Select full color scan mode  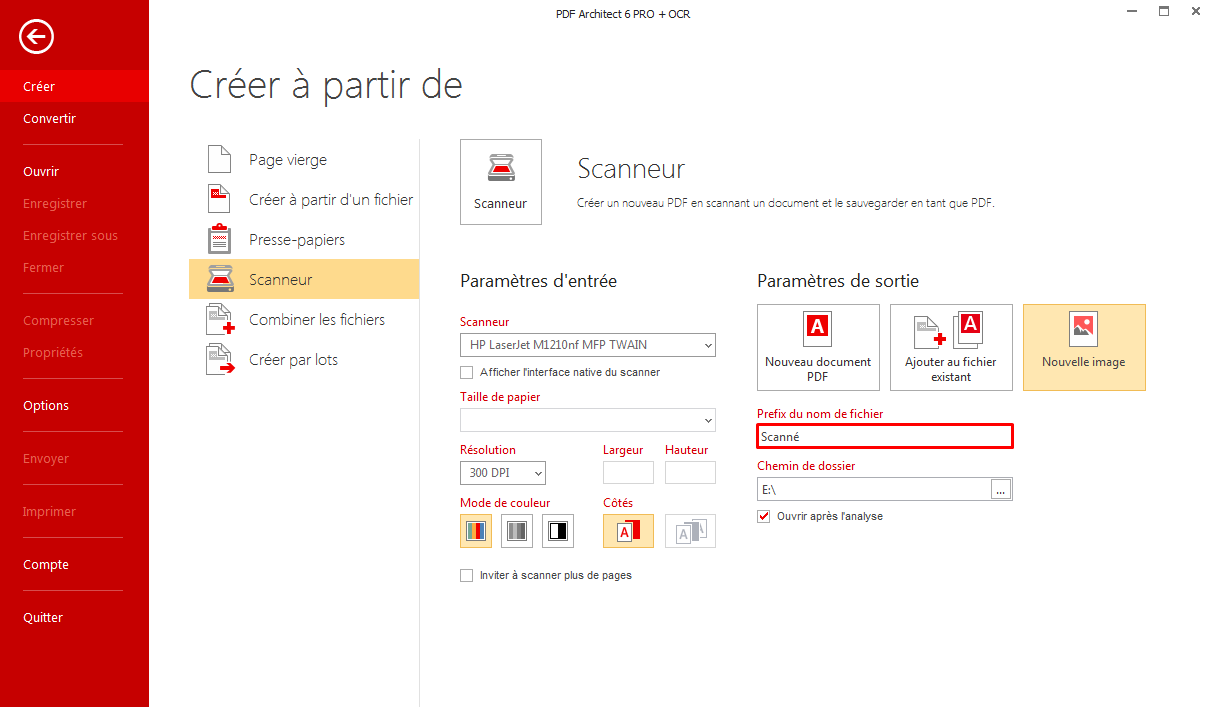(476, 531)
